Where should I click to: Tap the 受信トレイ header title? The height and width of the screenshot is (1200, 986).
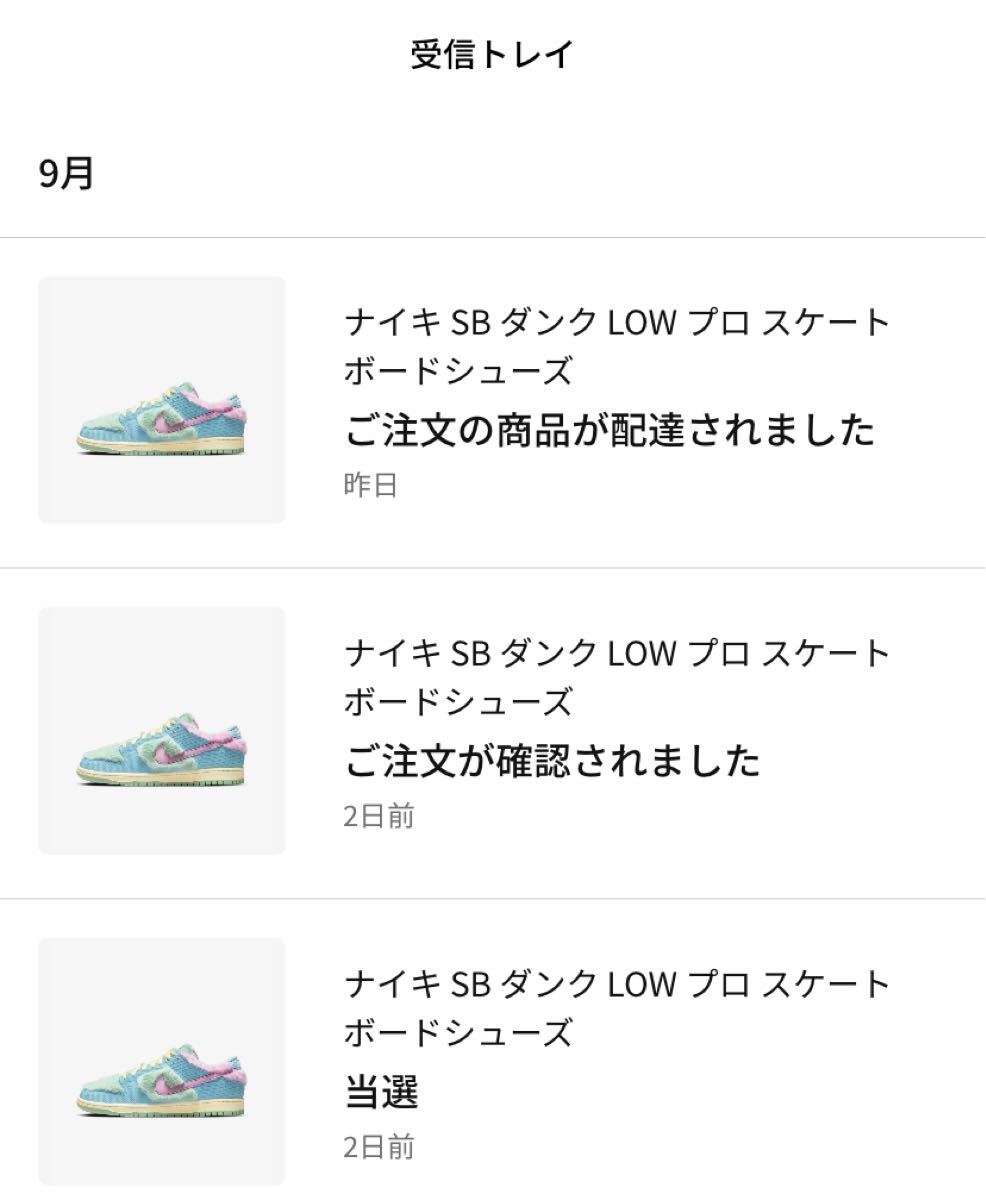[x=492, y=55]
